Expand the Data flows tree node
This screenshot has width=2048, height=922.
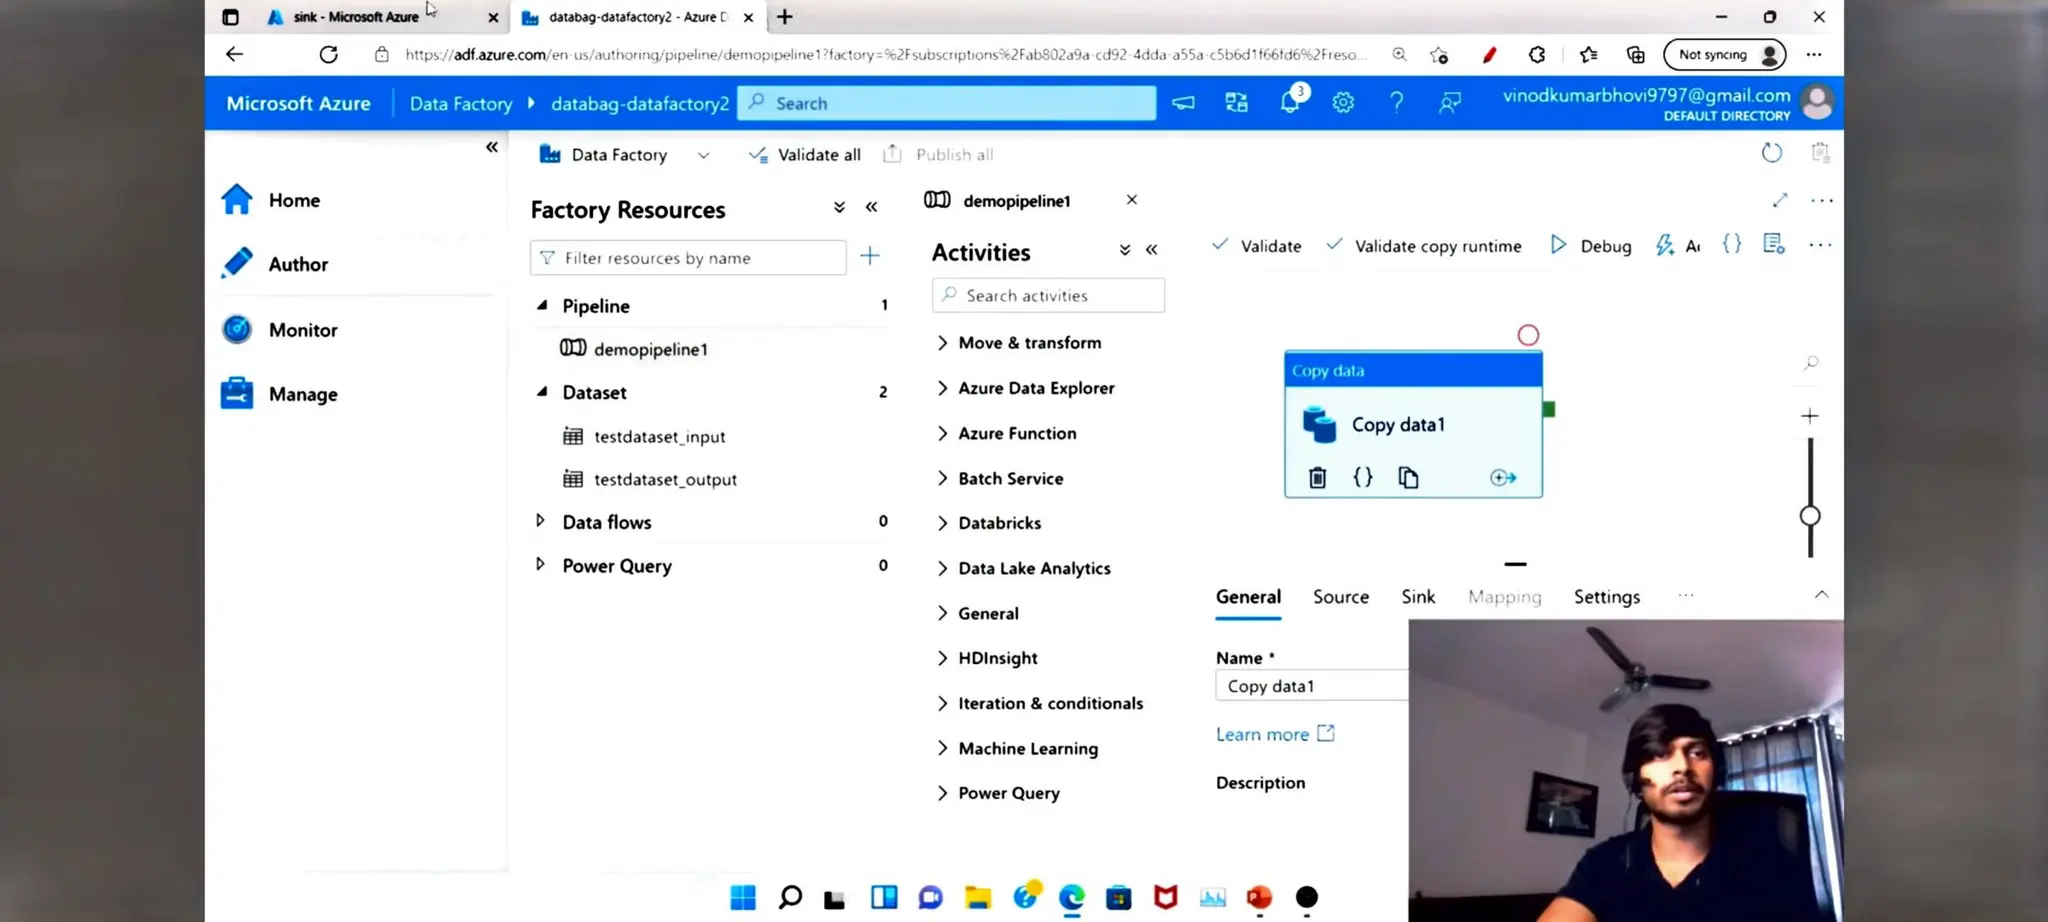(540, 521)
